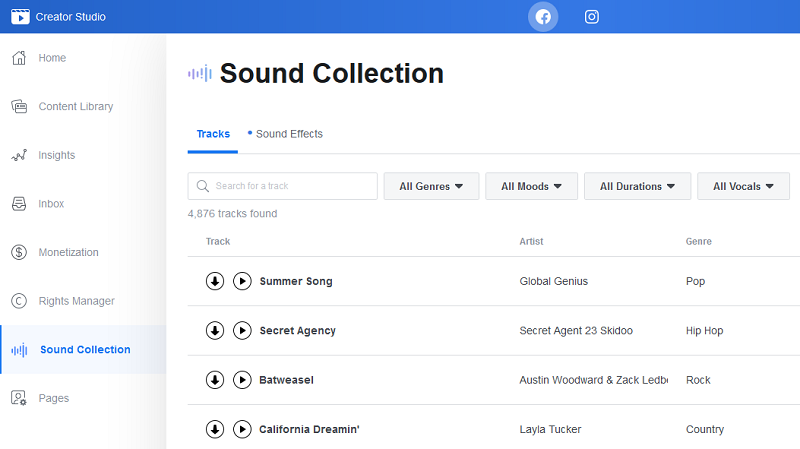Play the California Dreamin' track
The image size is (800, 449).
pos(242,429)
